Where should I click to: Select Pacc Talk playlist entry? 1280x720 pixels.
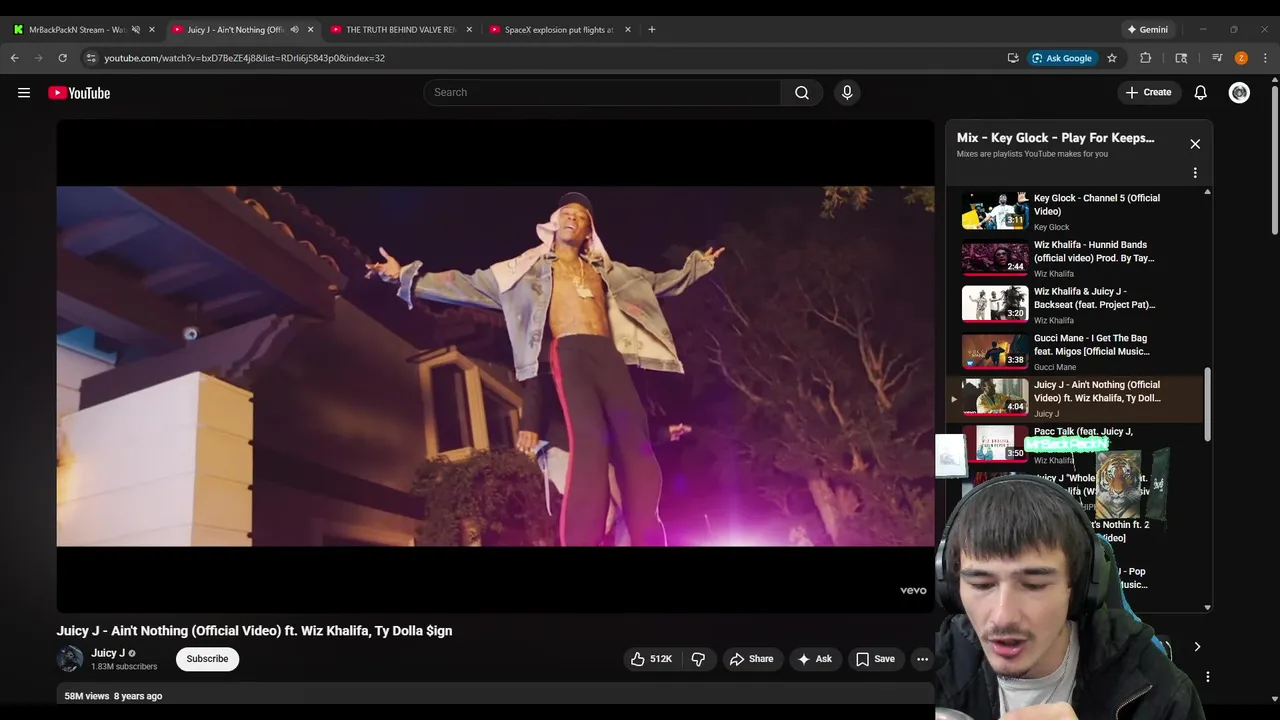[x=1075, y=444]
